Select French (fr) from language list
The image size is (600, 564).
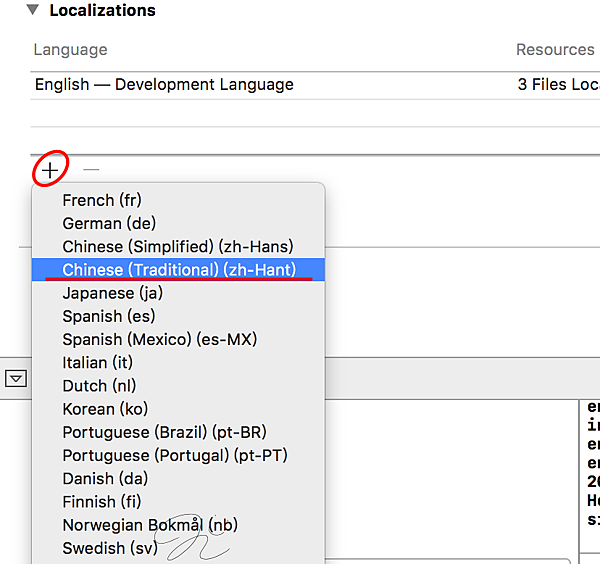[x=102, y=200]
